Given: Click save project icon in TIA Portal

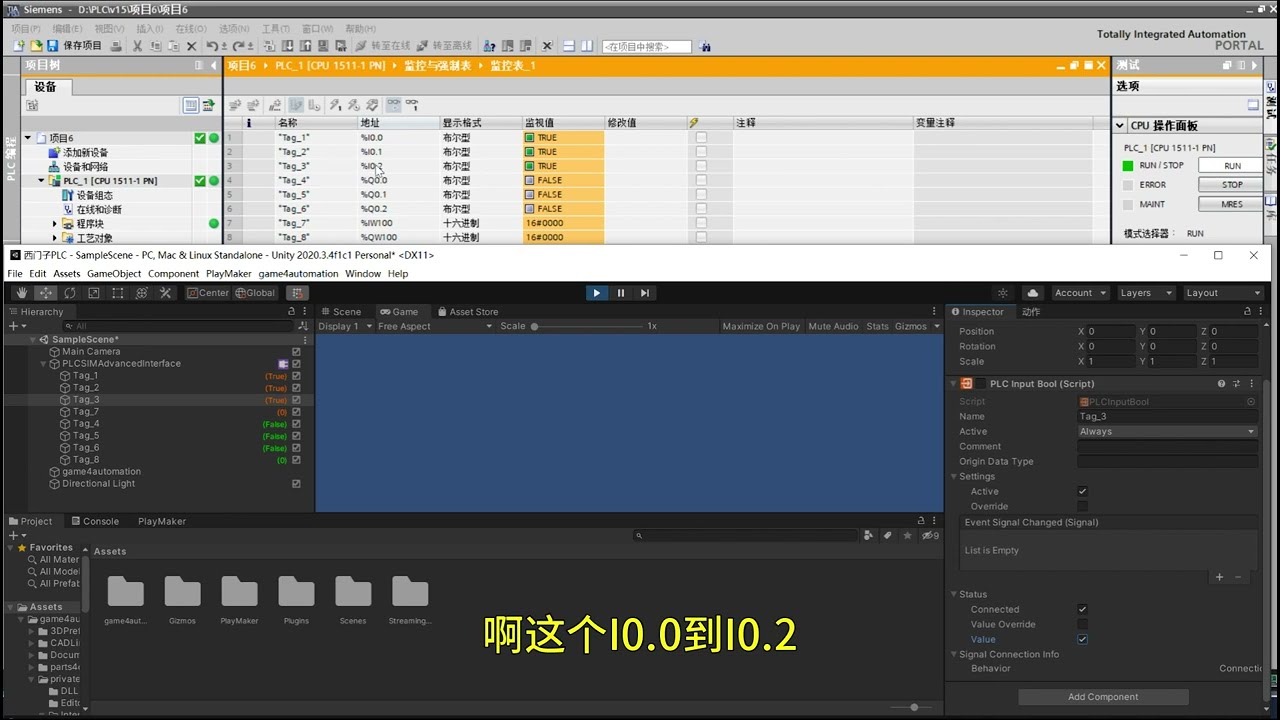Looking at the screenshot, I should [53, 46].
